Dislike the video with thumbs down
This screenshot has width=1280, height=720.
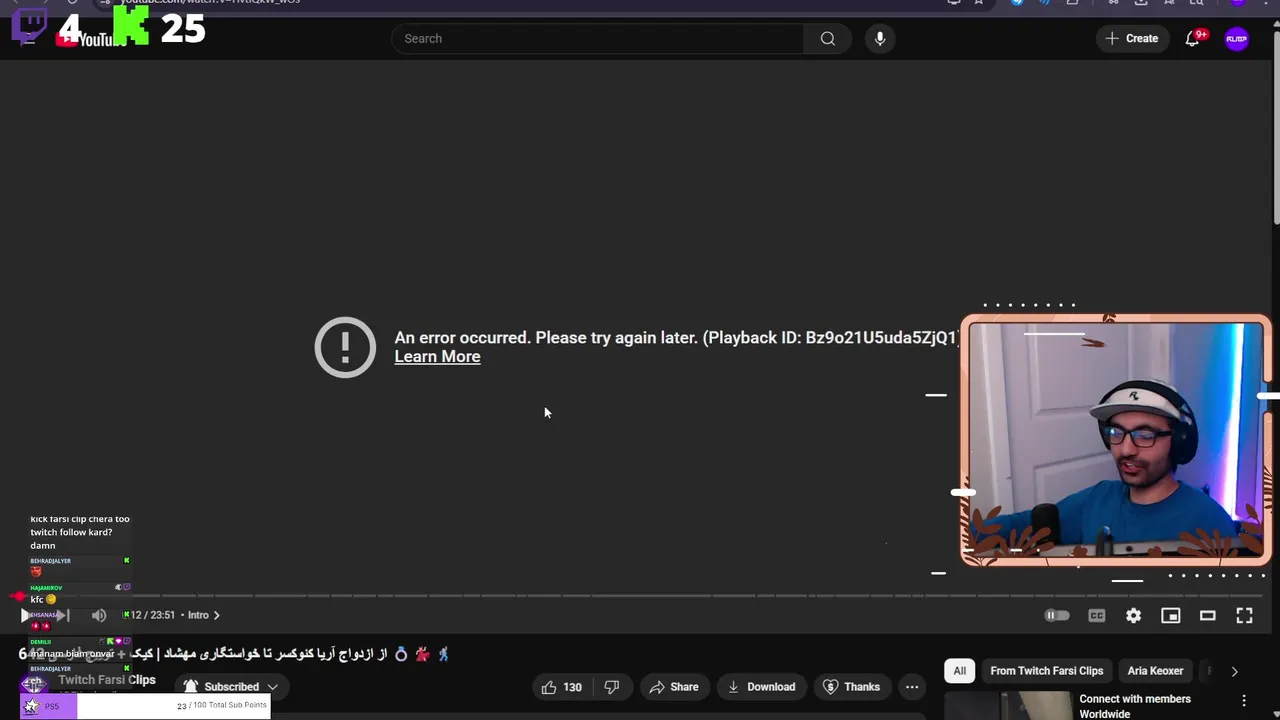click(x=612, y=687)
